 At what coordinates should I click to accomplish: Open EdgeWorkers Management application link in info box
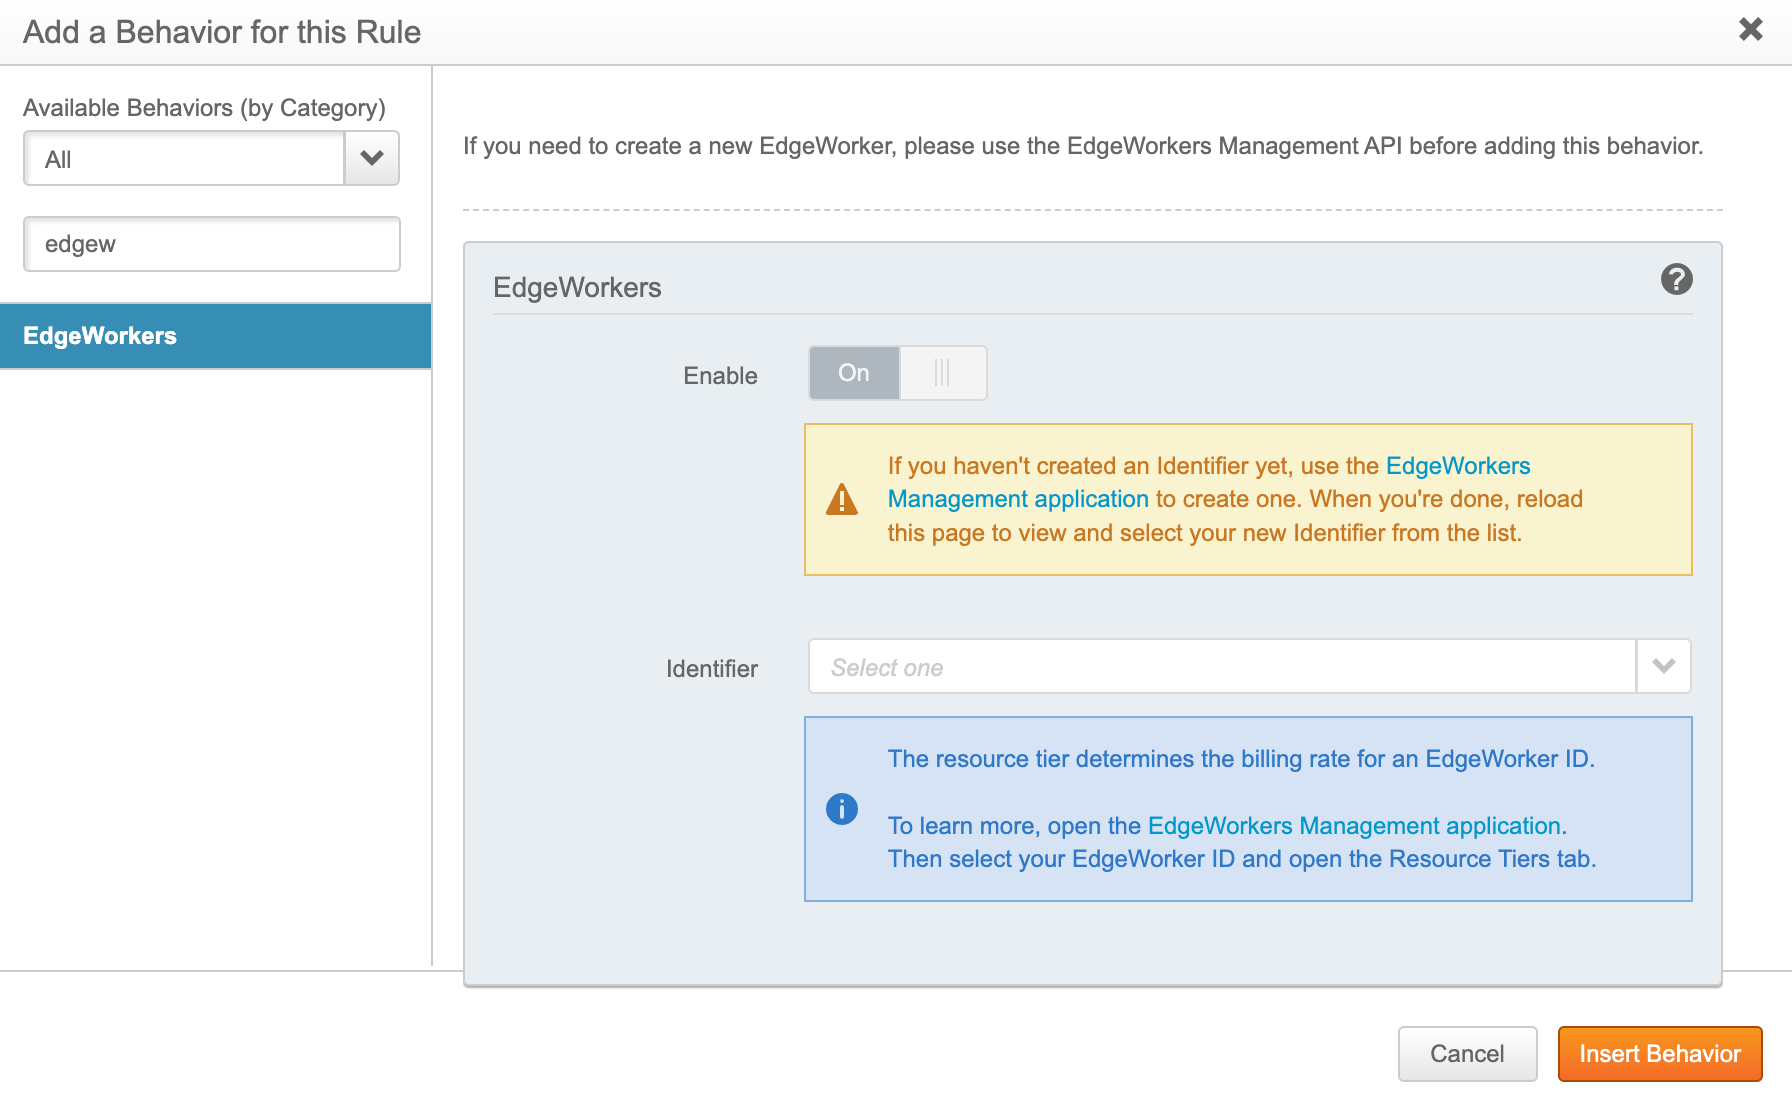[x=1354, y=826]
